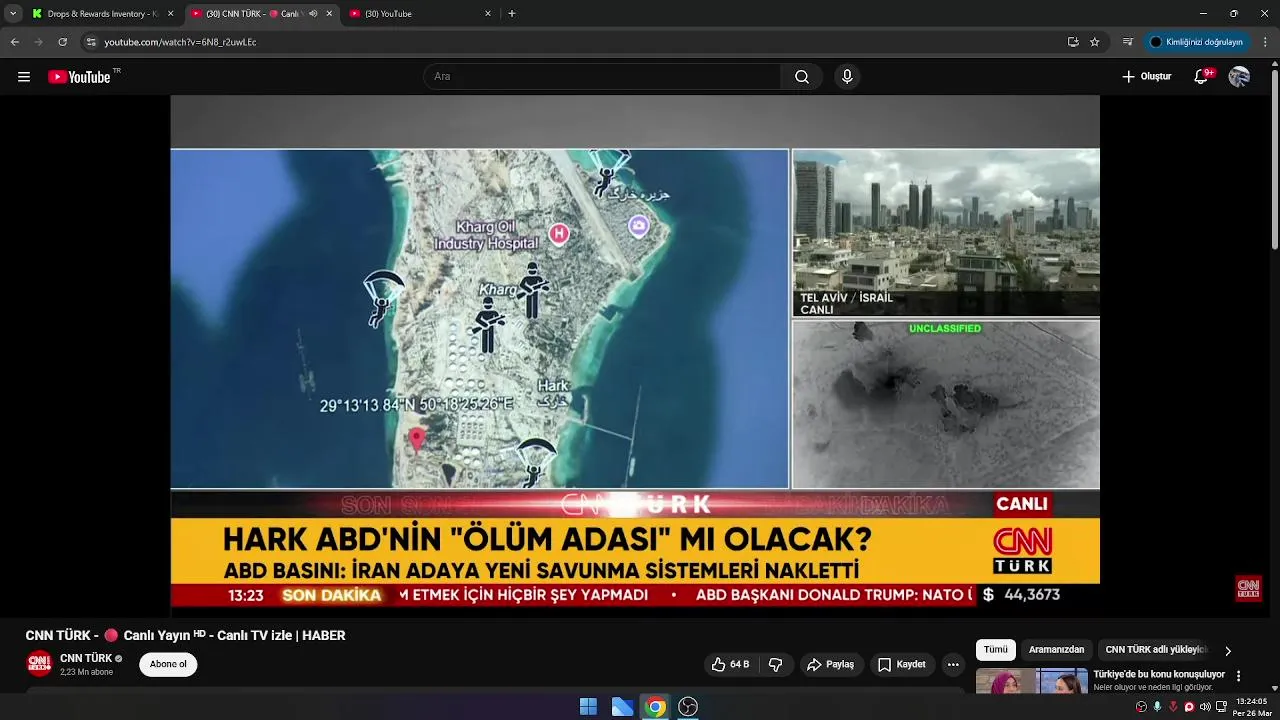The image size is (1280, 720).
Task: Expand the tab search dropdown arrow
Action: (x=13, y=14)
